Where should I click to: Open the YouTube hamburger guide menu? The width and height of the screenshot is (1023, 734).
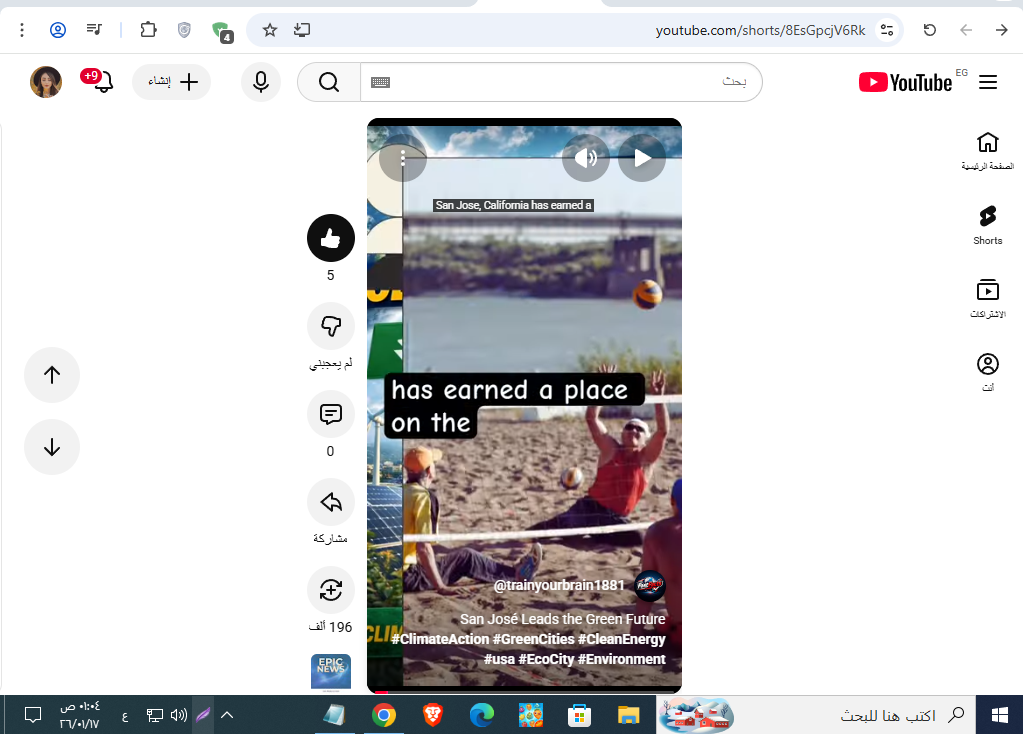coord(988,82)
